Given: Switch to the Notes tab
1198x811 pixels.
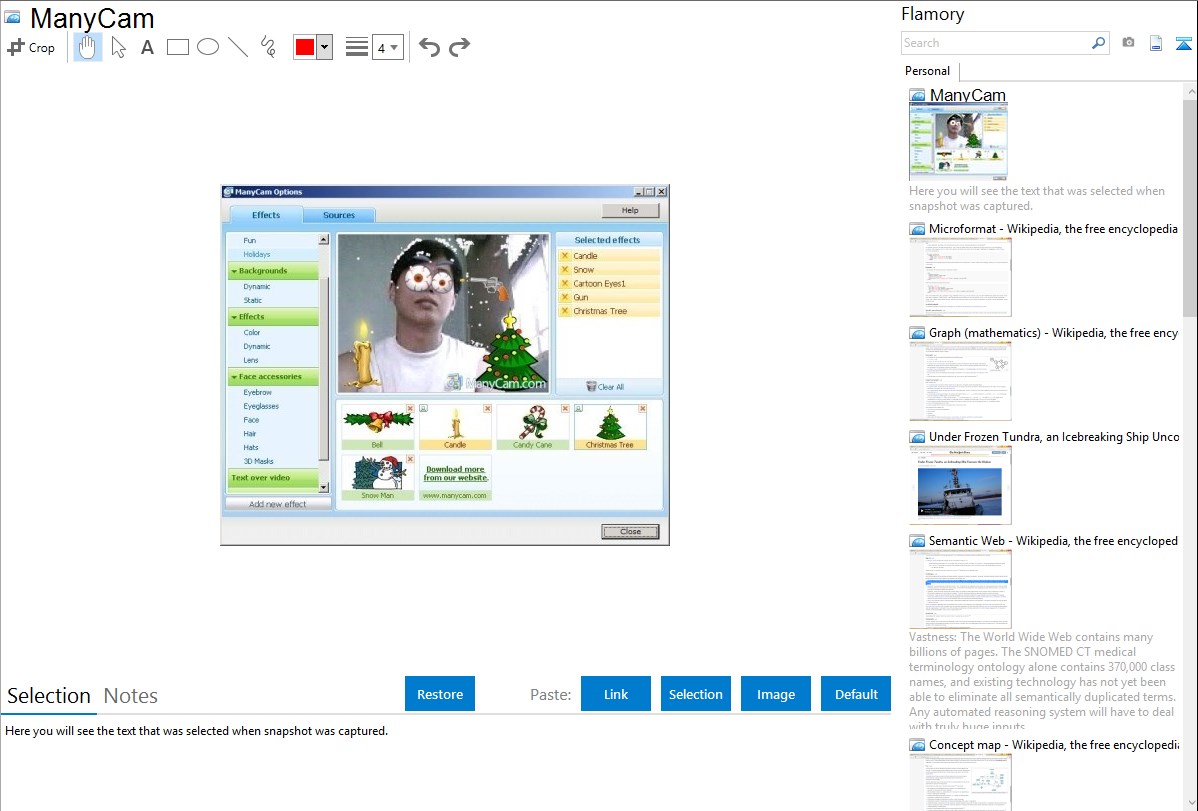Looking at the screenshot, I should click(x=131, y=696).
